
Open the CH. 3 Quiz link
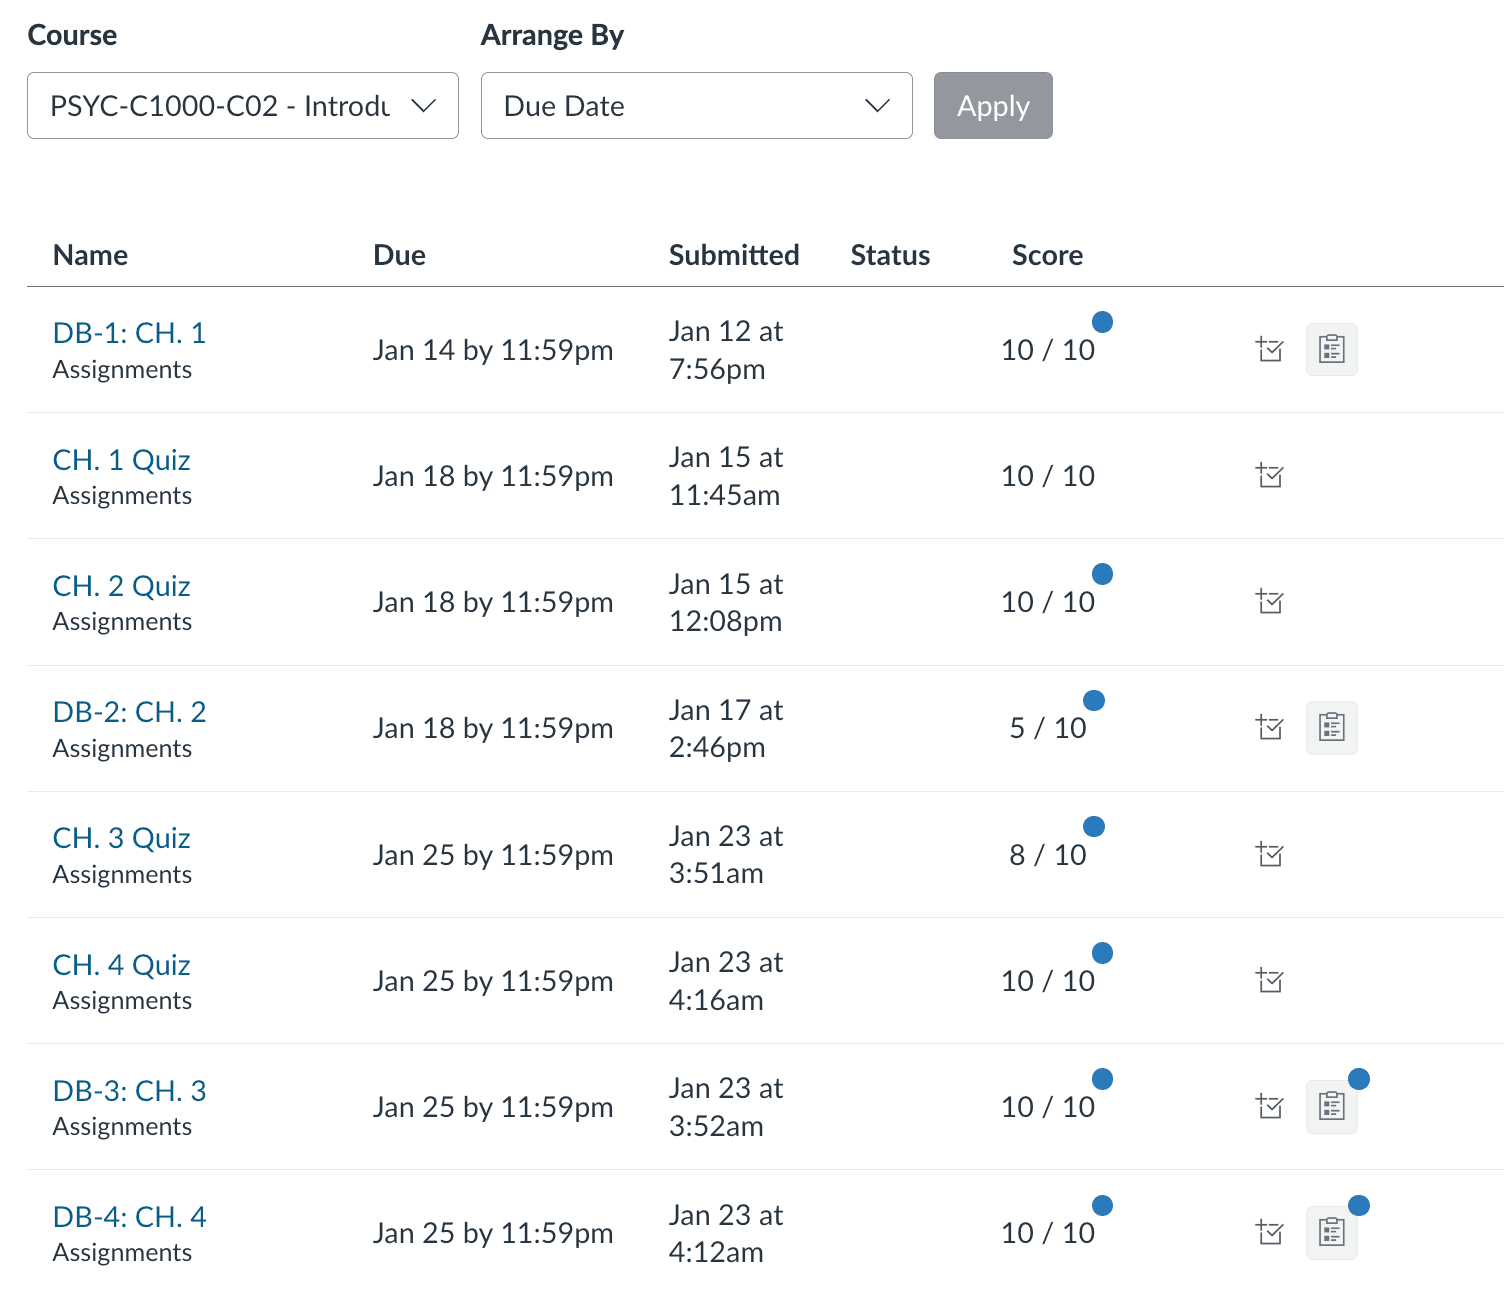tap(121, 838)
